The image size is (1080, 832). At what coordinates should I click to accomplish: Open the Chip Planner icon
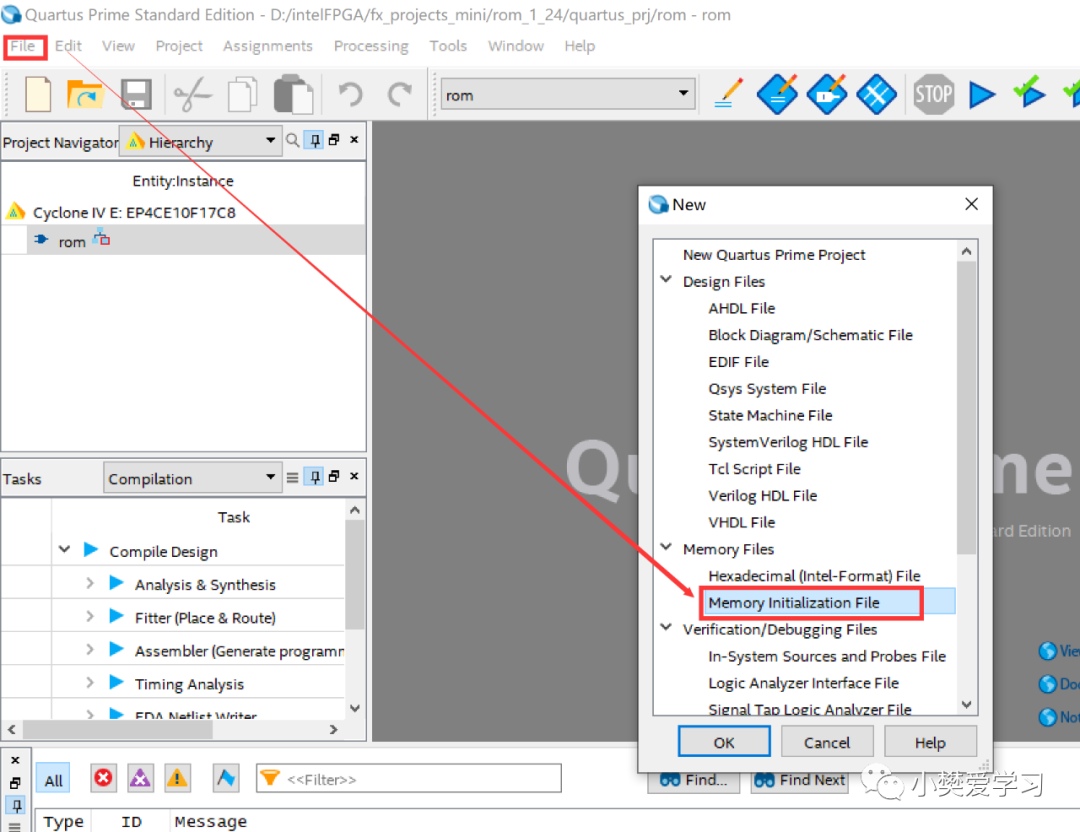click(x=876, y=94)
